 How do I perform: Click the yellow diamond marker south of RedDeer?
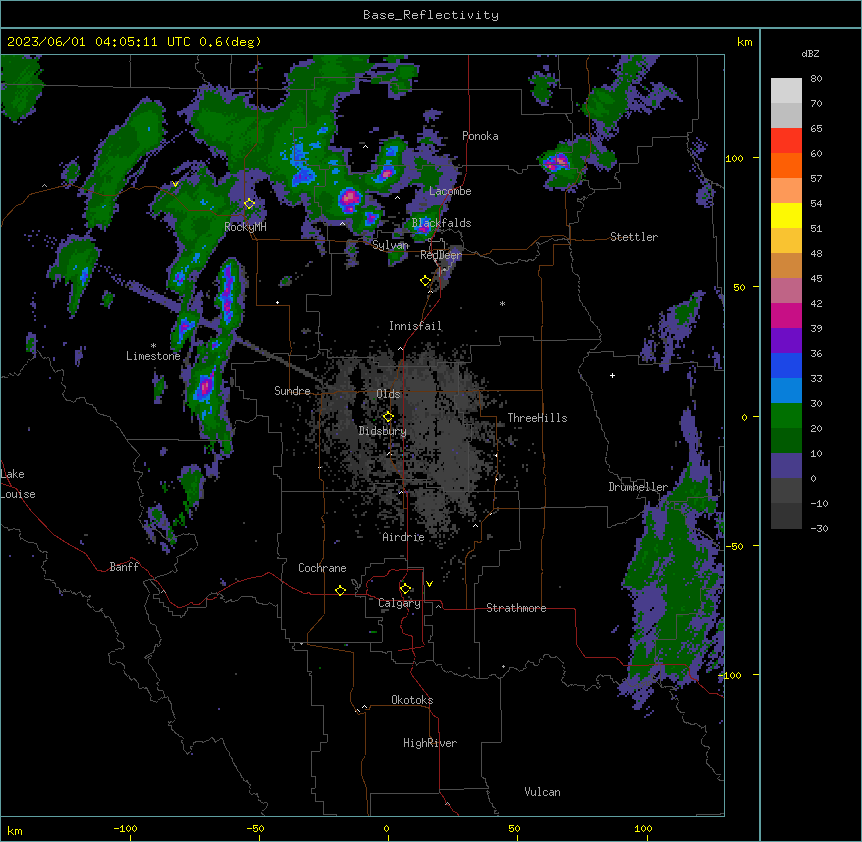[426, 281]
